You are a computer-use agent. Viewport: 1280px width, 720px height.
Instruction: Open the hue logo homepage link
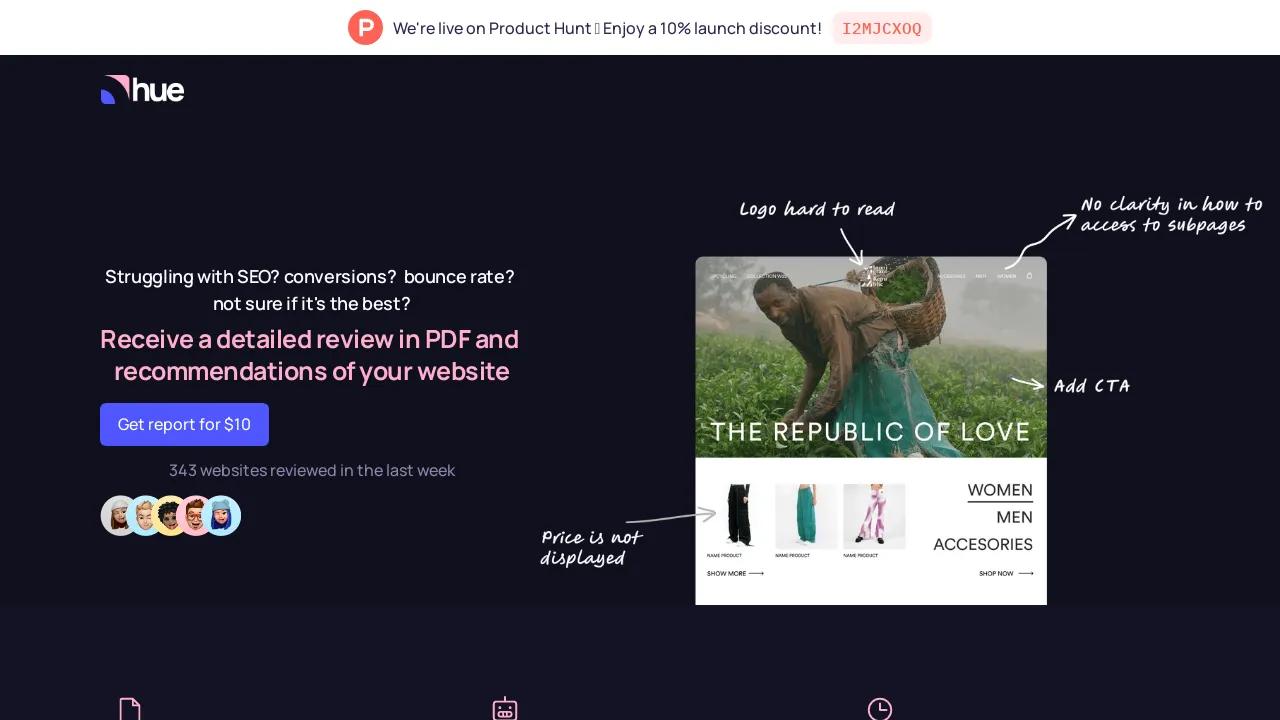click(142, 90)
